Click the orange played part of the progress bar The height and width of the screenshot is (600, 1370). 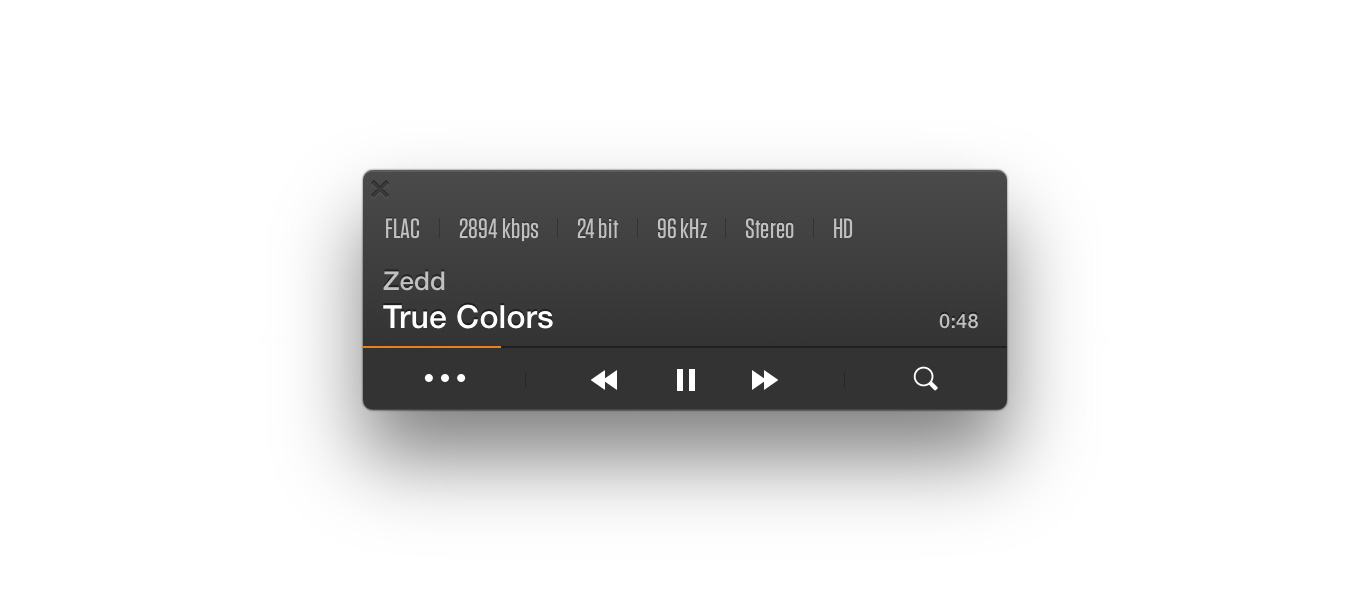[432, 347]
